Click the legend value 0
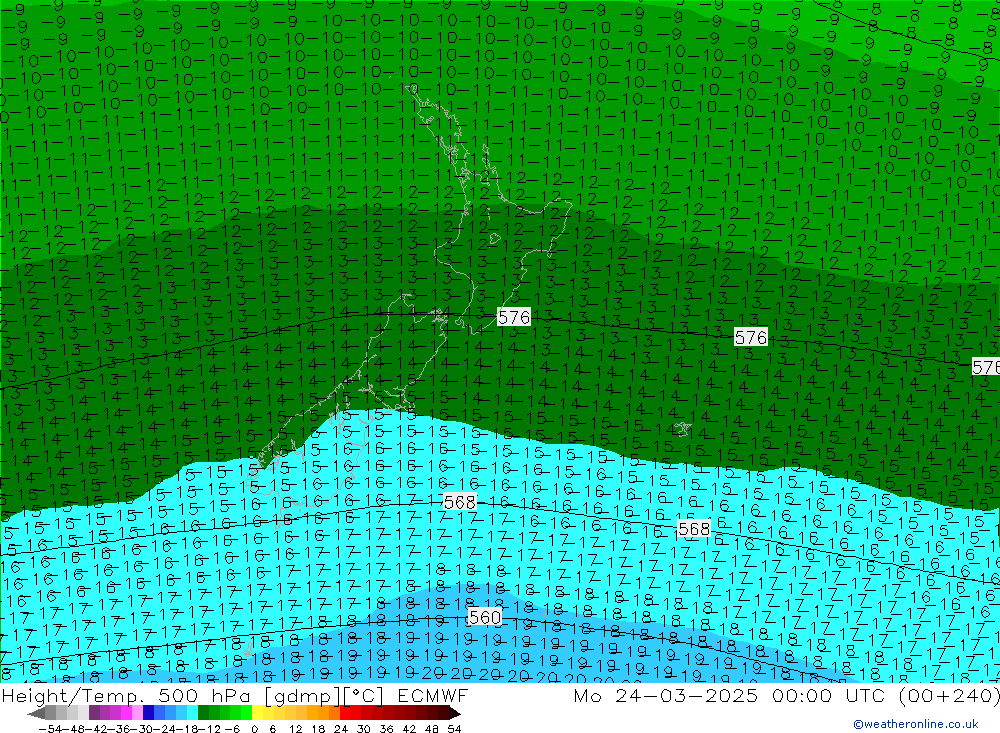The height and width of the screenshot is (733, 1000). pos(254,729)
